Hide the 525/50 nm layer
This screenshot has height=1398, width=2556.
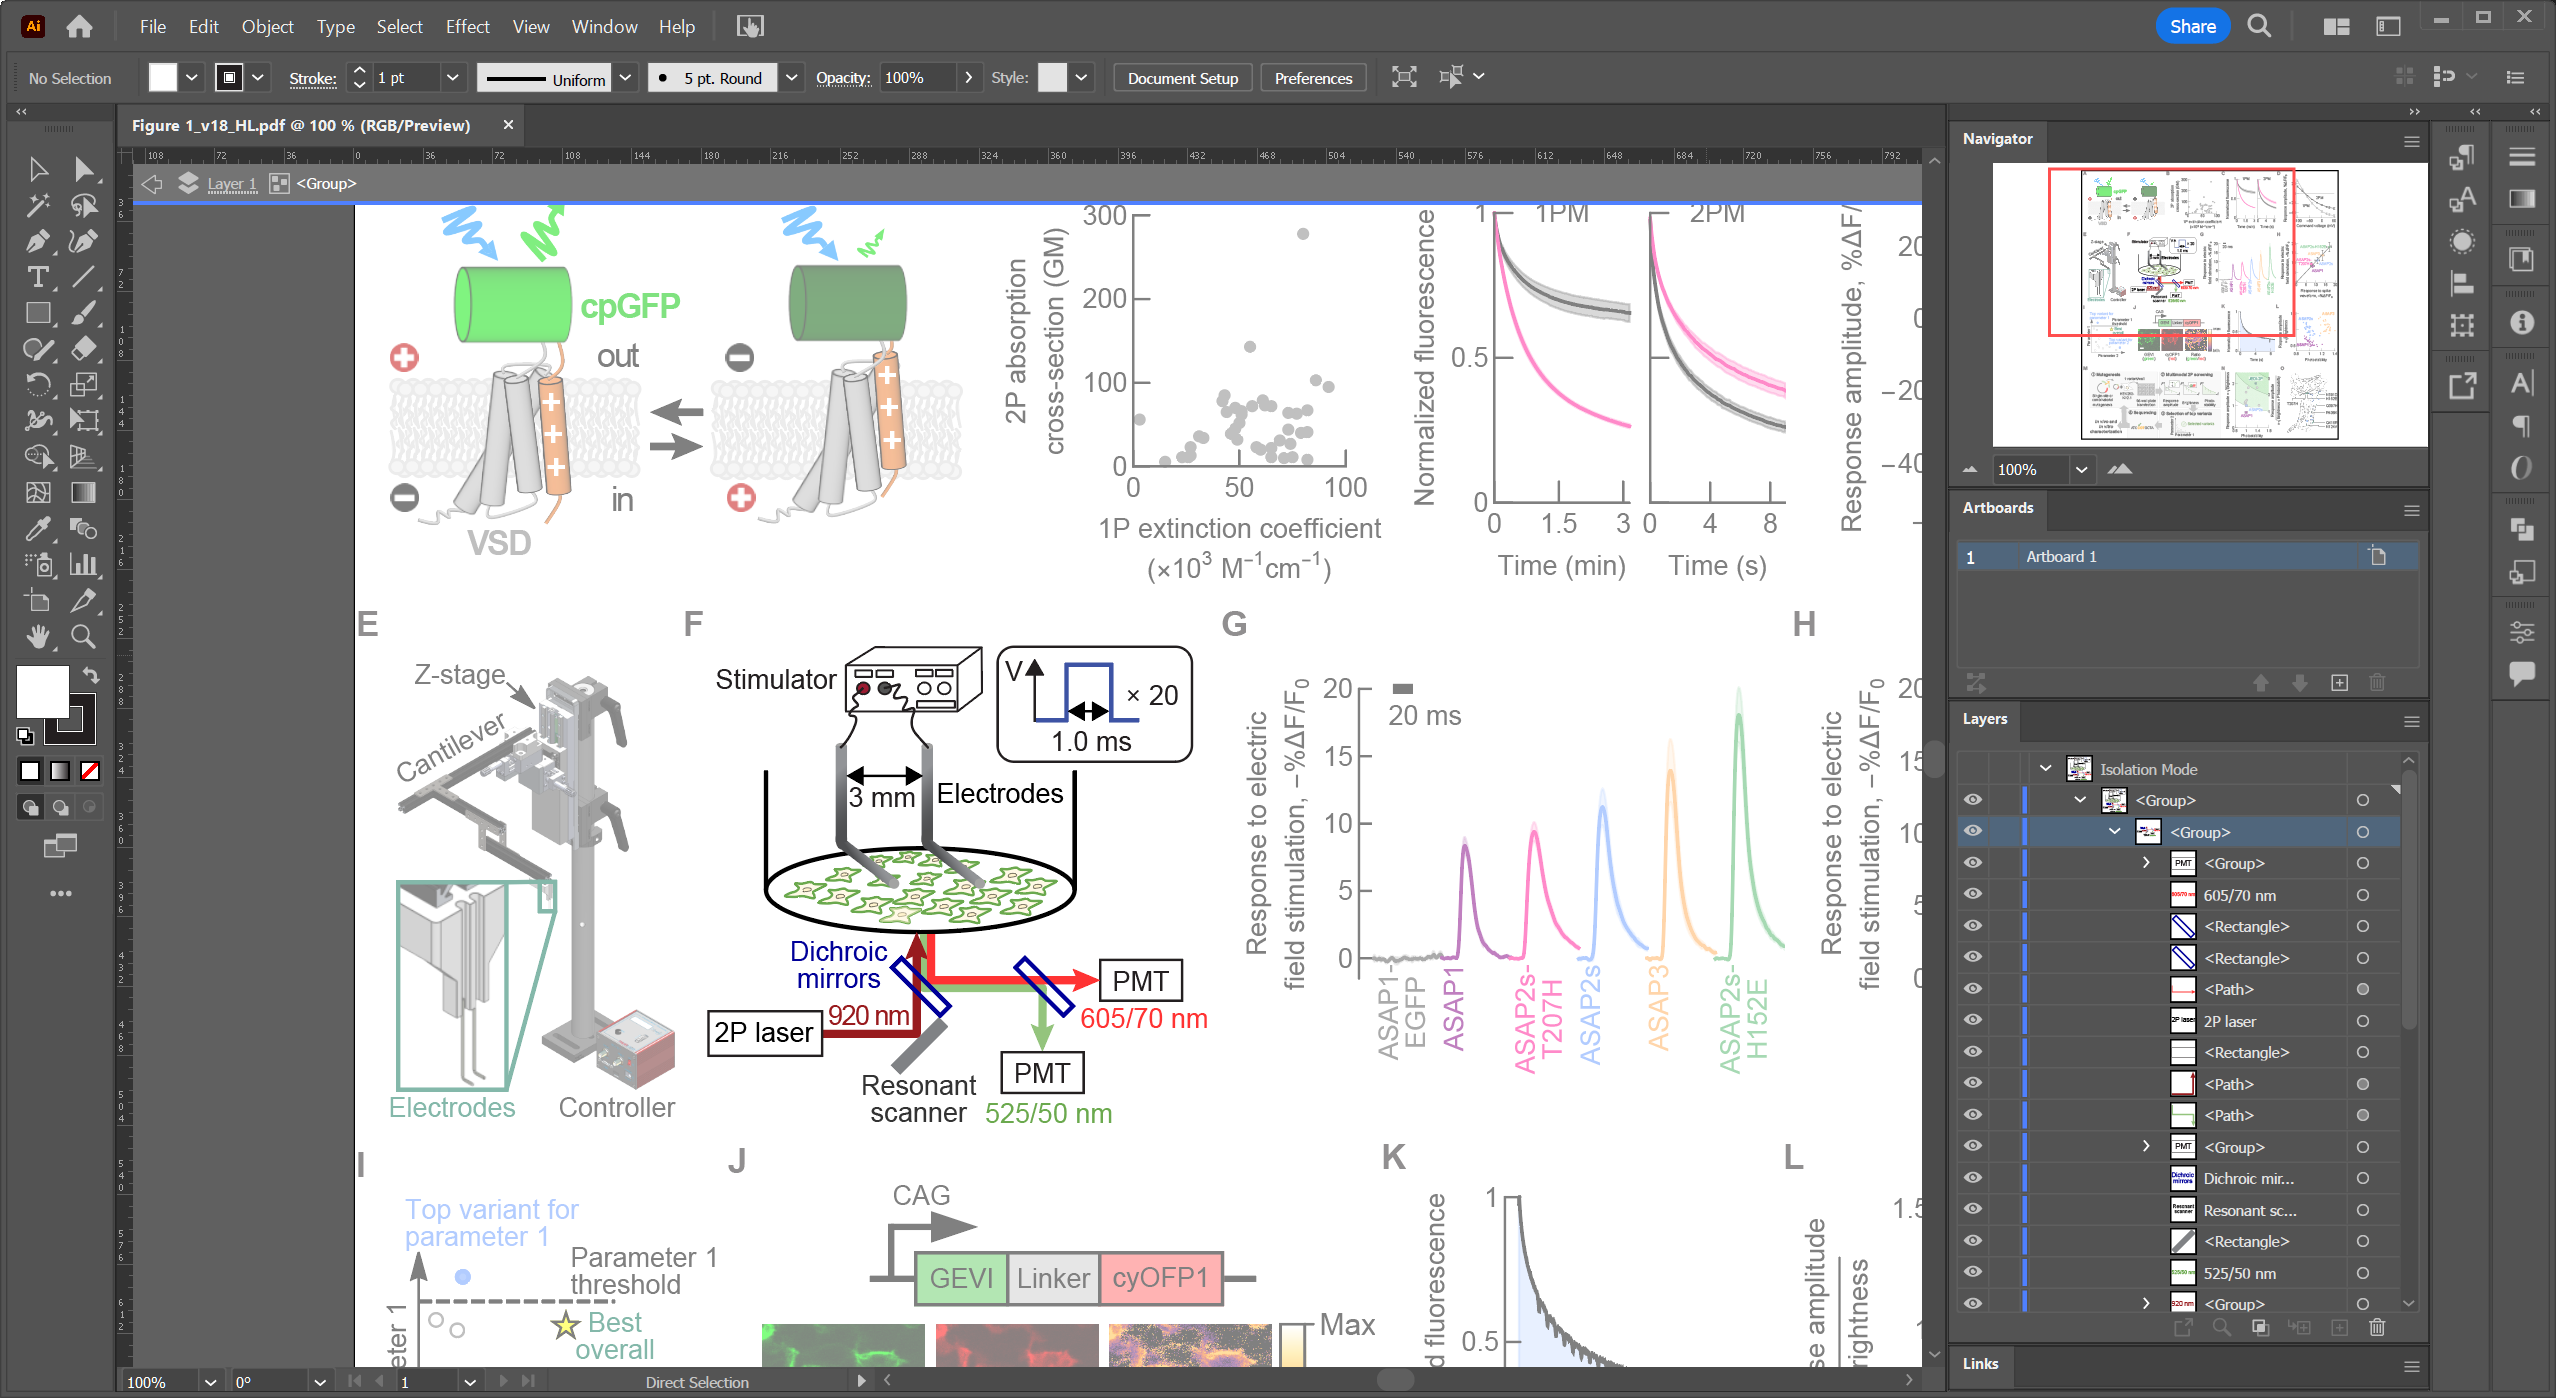[1973, 1273]
